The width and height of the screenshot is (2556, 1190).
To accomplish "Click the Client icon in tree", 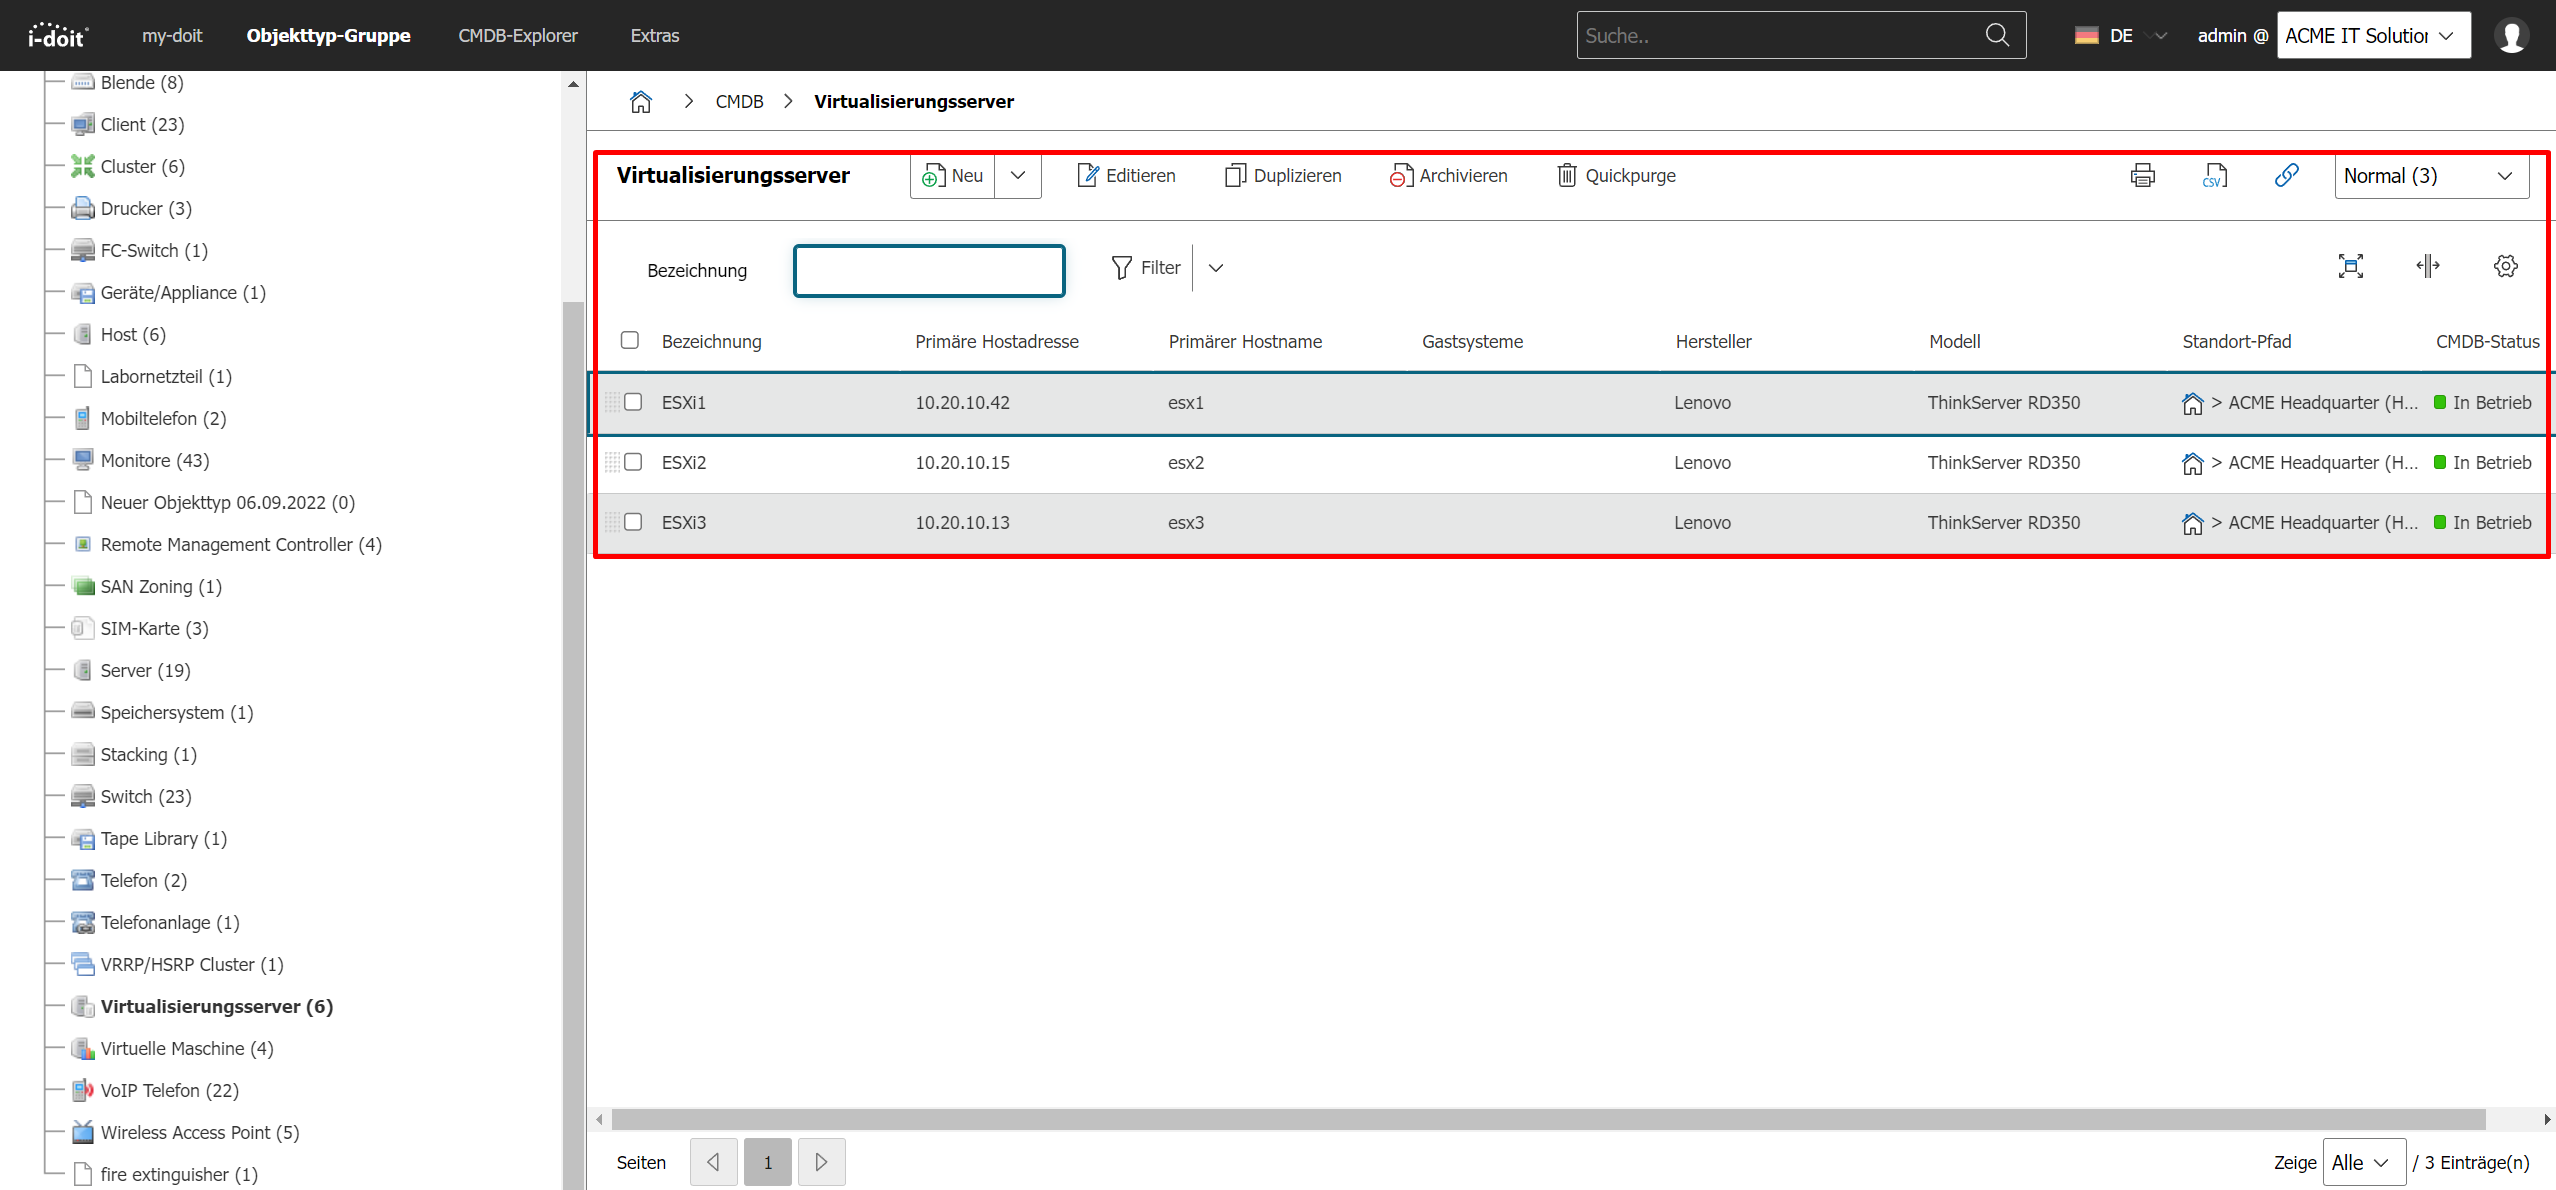I will (83, 124).
